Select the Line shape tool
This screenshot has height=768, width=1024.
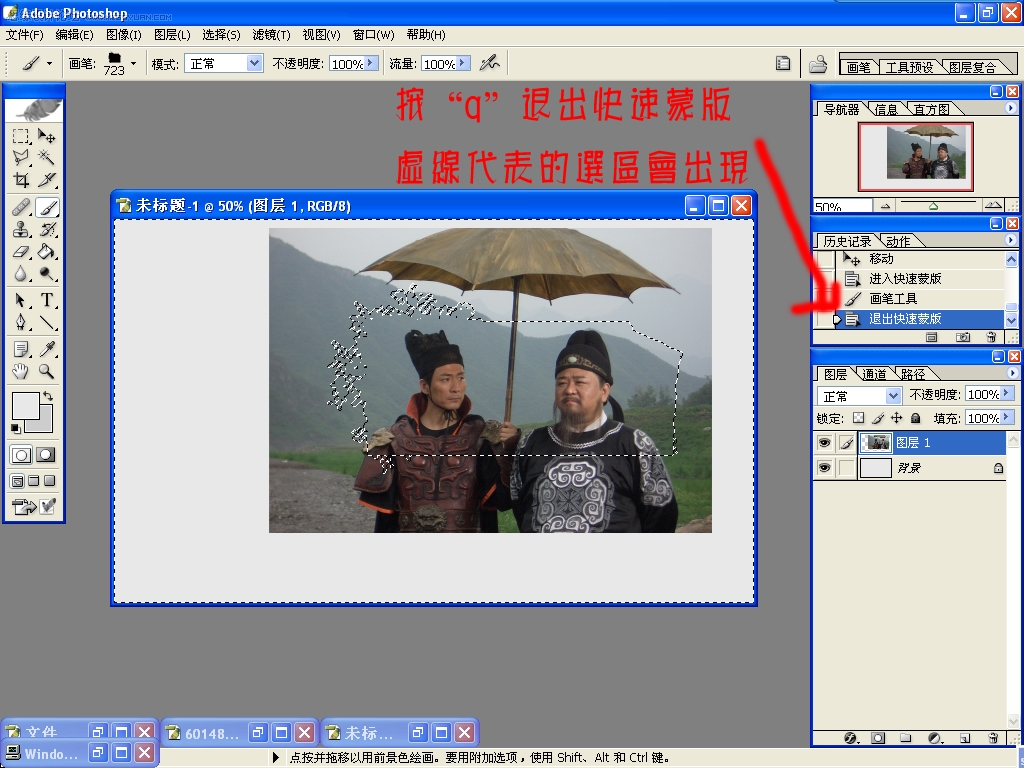coord(46,322)
